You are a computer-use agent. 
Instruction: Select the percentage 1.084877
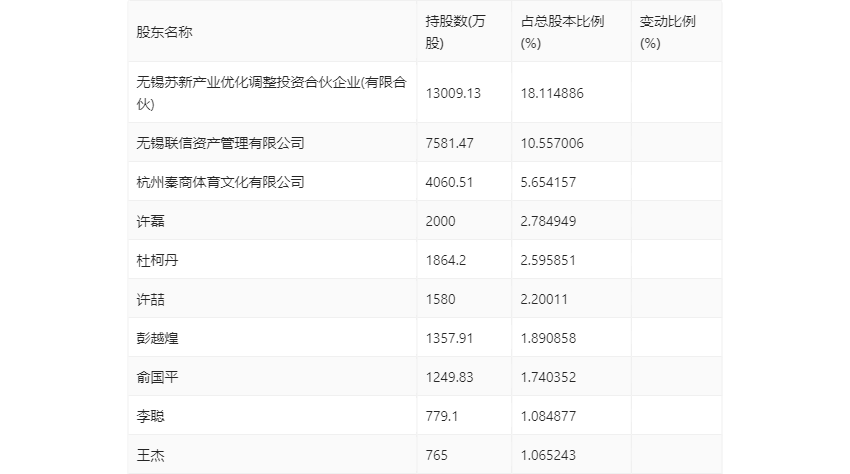pyautogui.click(x=548, y=417)
